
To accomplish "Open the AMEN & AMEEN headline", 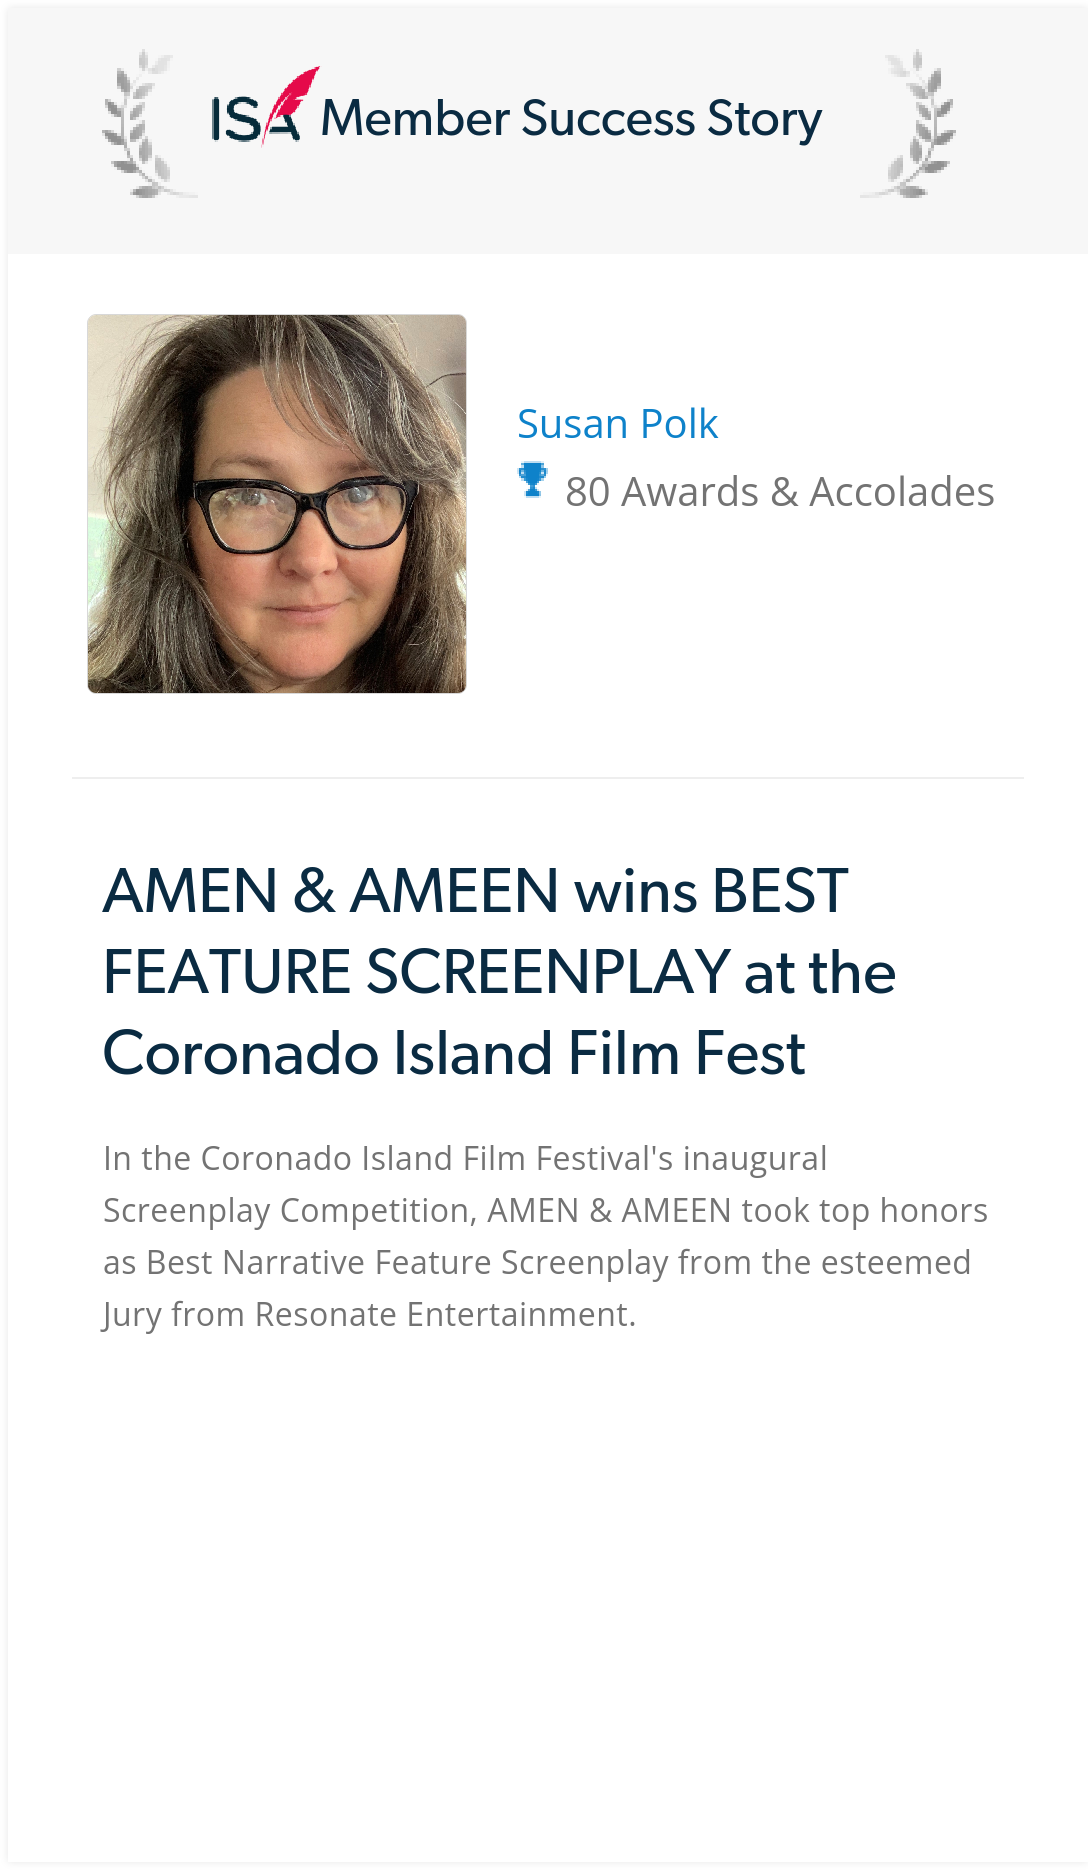I will pyautogui.click(x=500, y=972).
